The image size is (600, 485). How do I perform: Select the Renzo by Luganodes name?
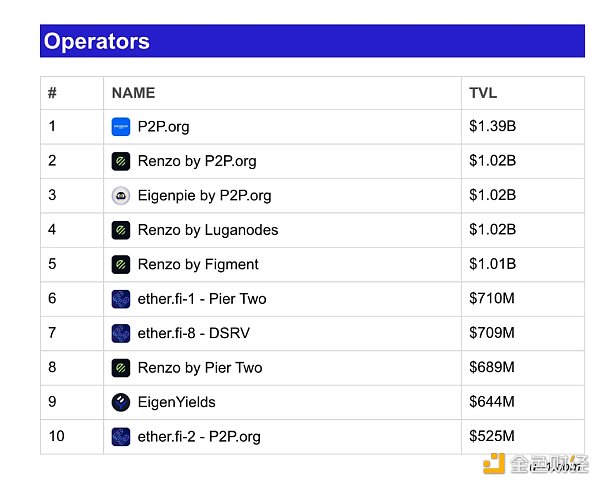point(208,230)
